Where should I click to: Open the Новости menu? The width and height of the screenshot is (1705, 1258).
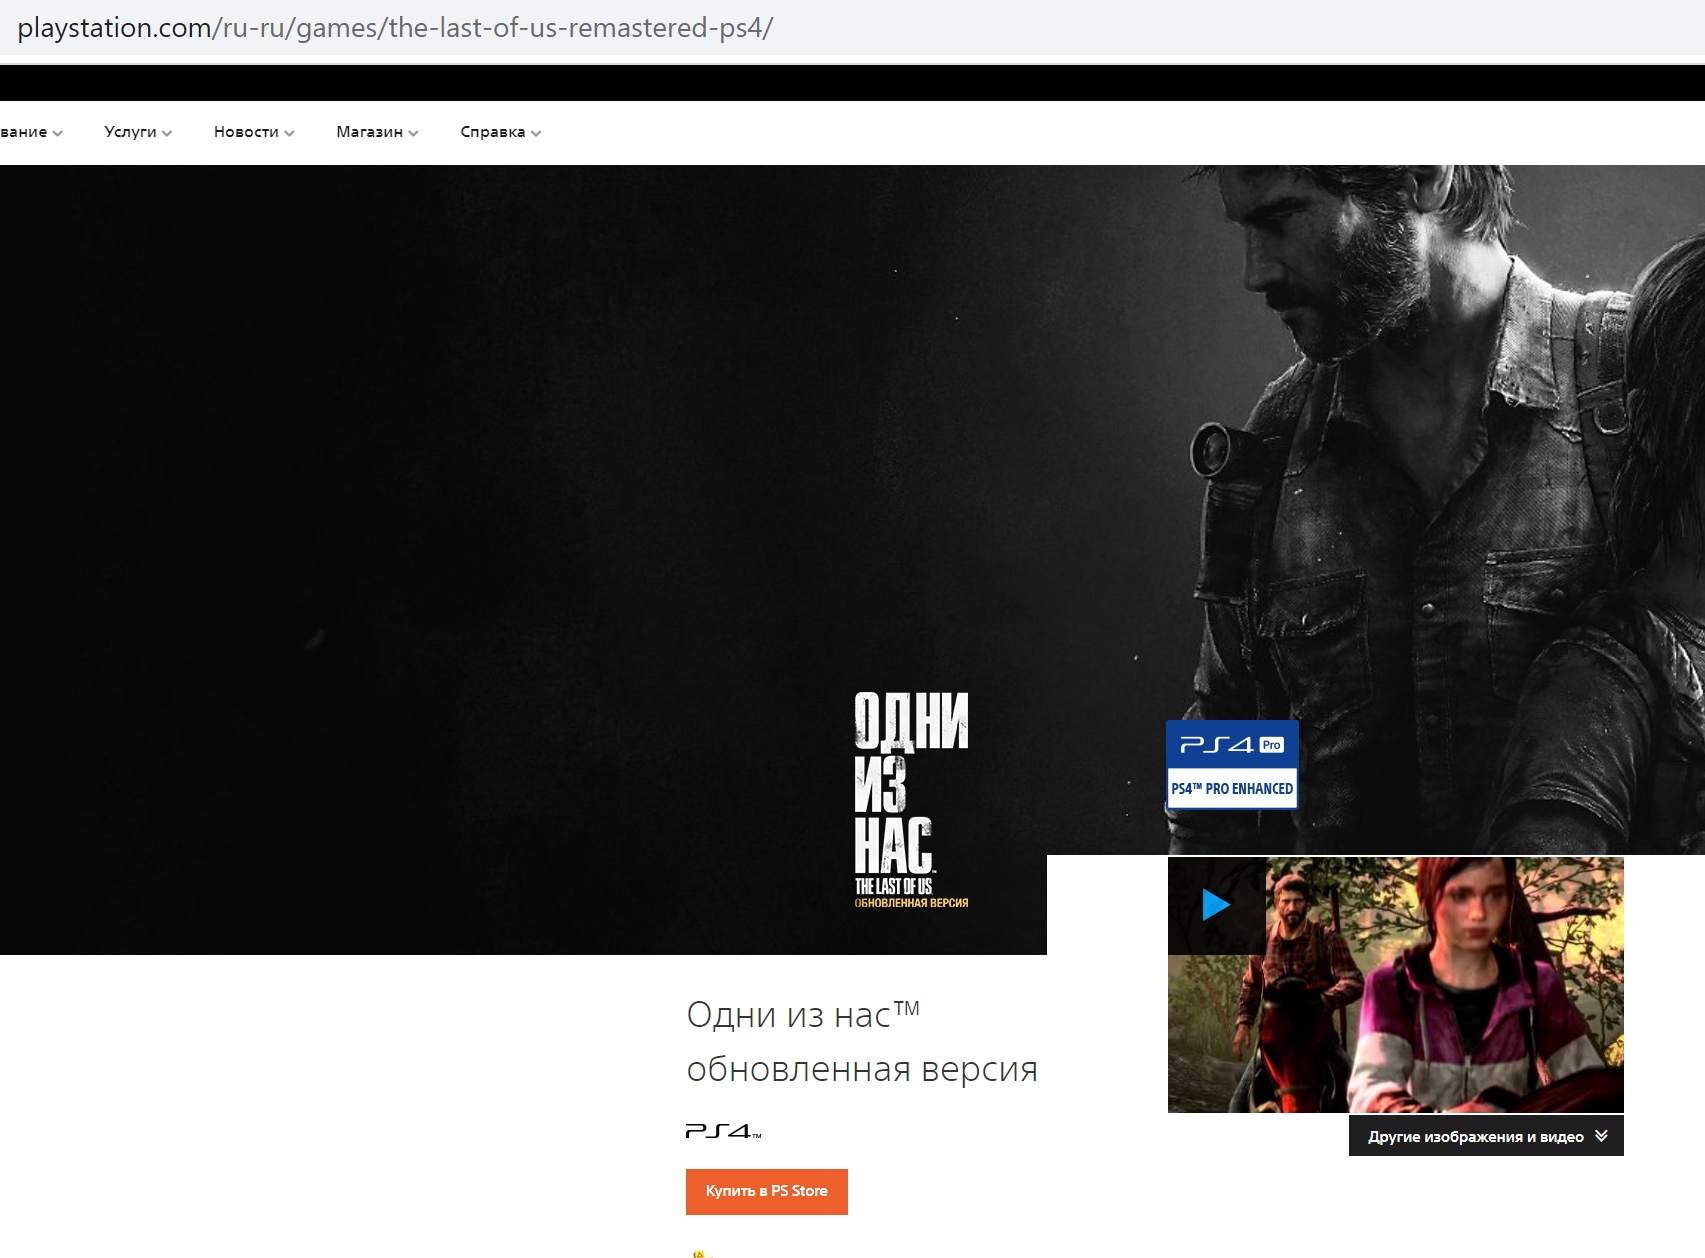point(254,132)
